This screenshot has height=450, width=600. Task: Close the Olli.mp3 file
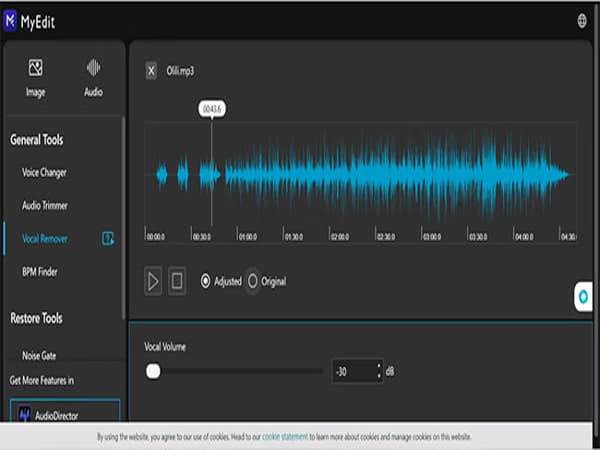click(x=151, y=71)
